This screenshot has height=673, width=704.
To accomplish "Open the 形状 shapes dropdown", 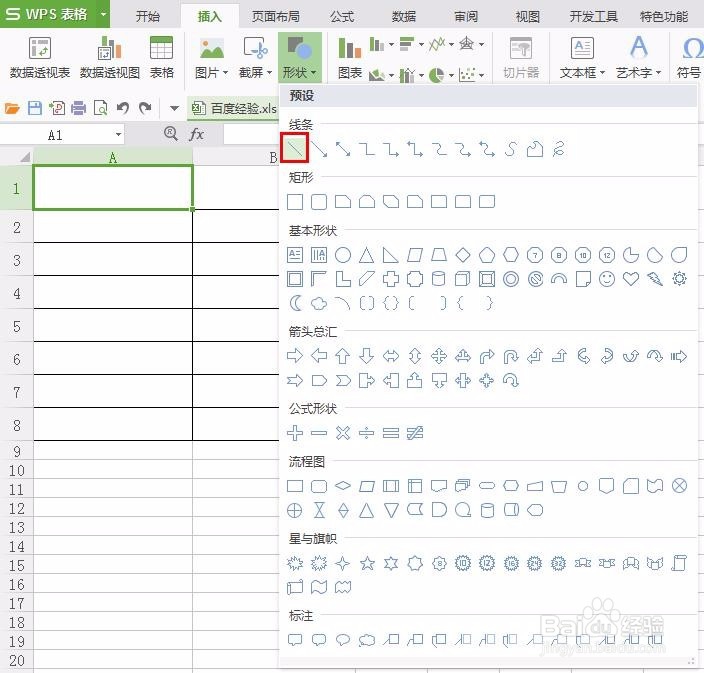I will [299, 57].
